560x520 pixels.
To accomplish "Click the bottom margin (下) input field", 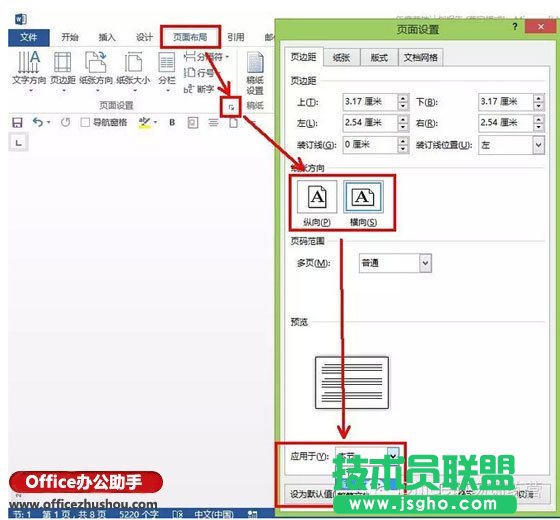I will [x=506, y=102].
